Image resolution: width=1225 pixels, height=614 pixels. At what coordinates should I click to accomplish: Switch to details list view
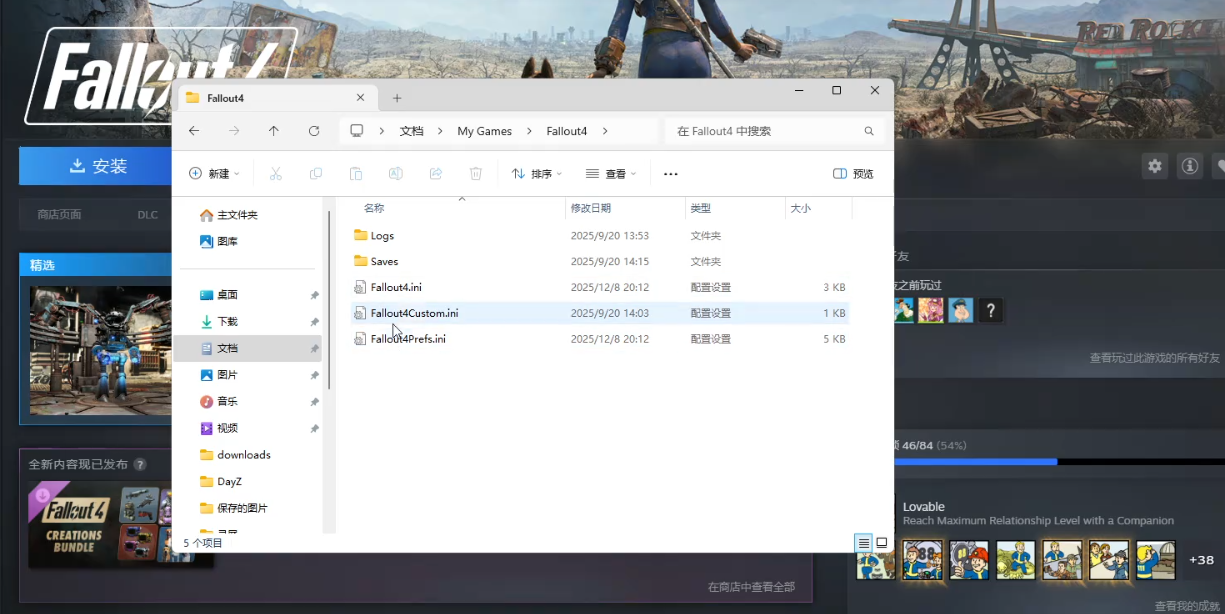pos(864,543)
